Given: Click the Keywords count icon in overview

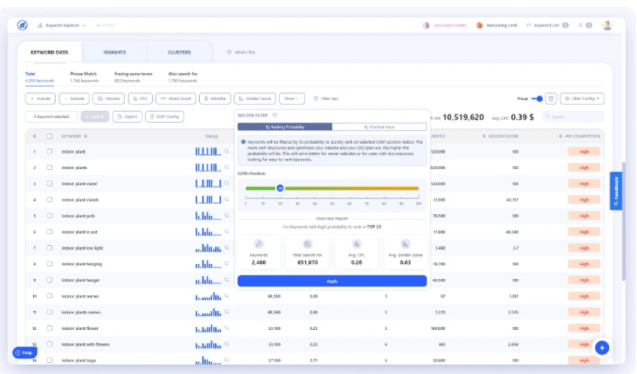Looking at the screenshot, I should [x=259, y=244].
